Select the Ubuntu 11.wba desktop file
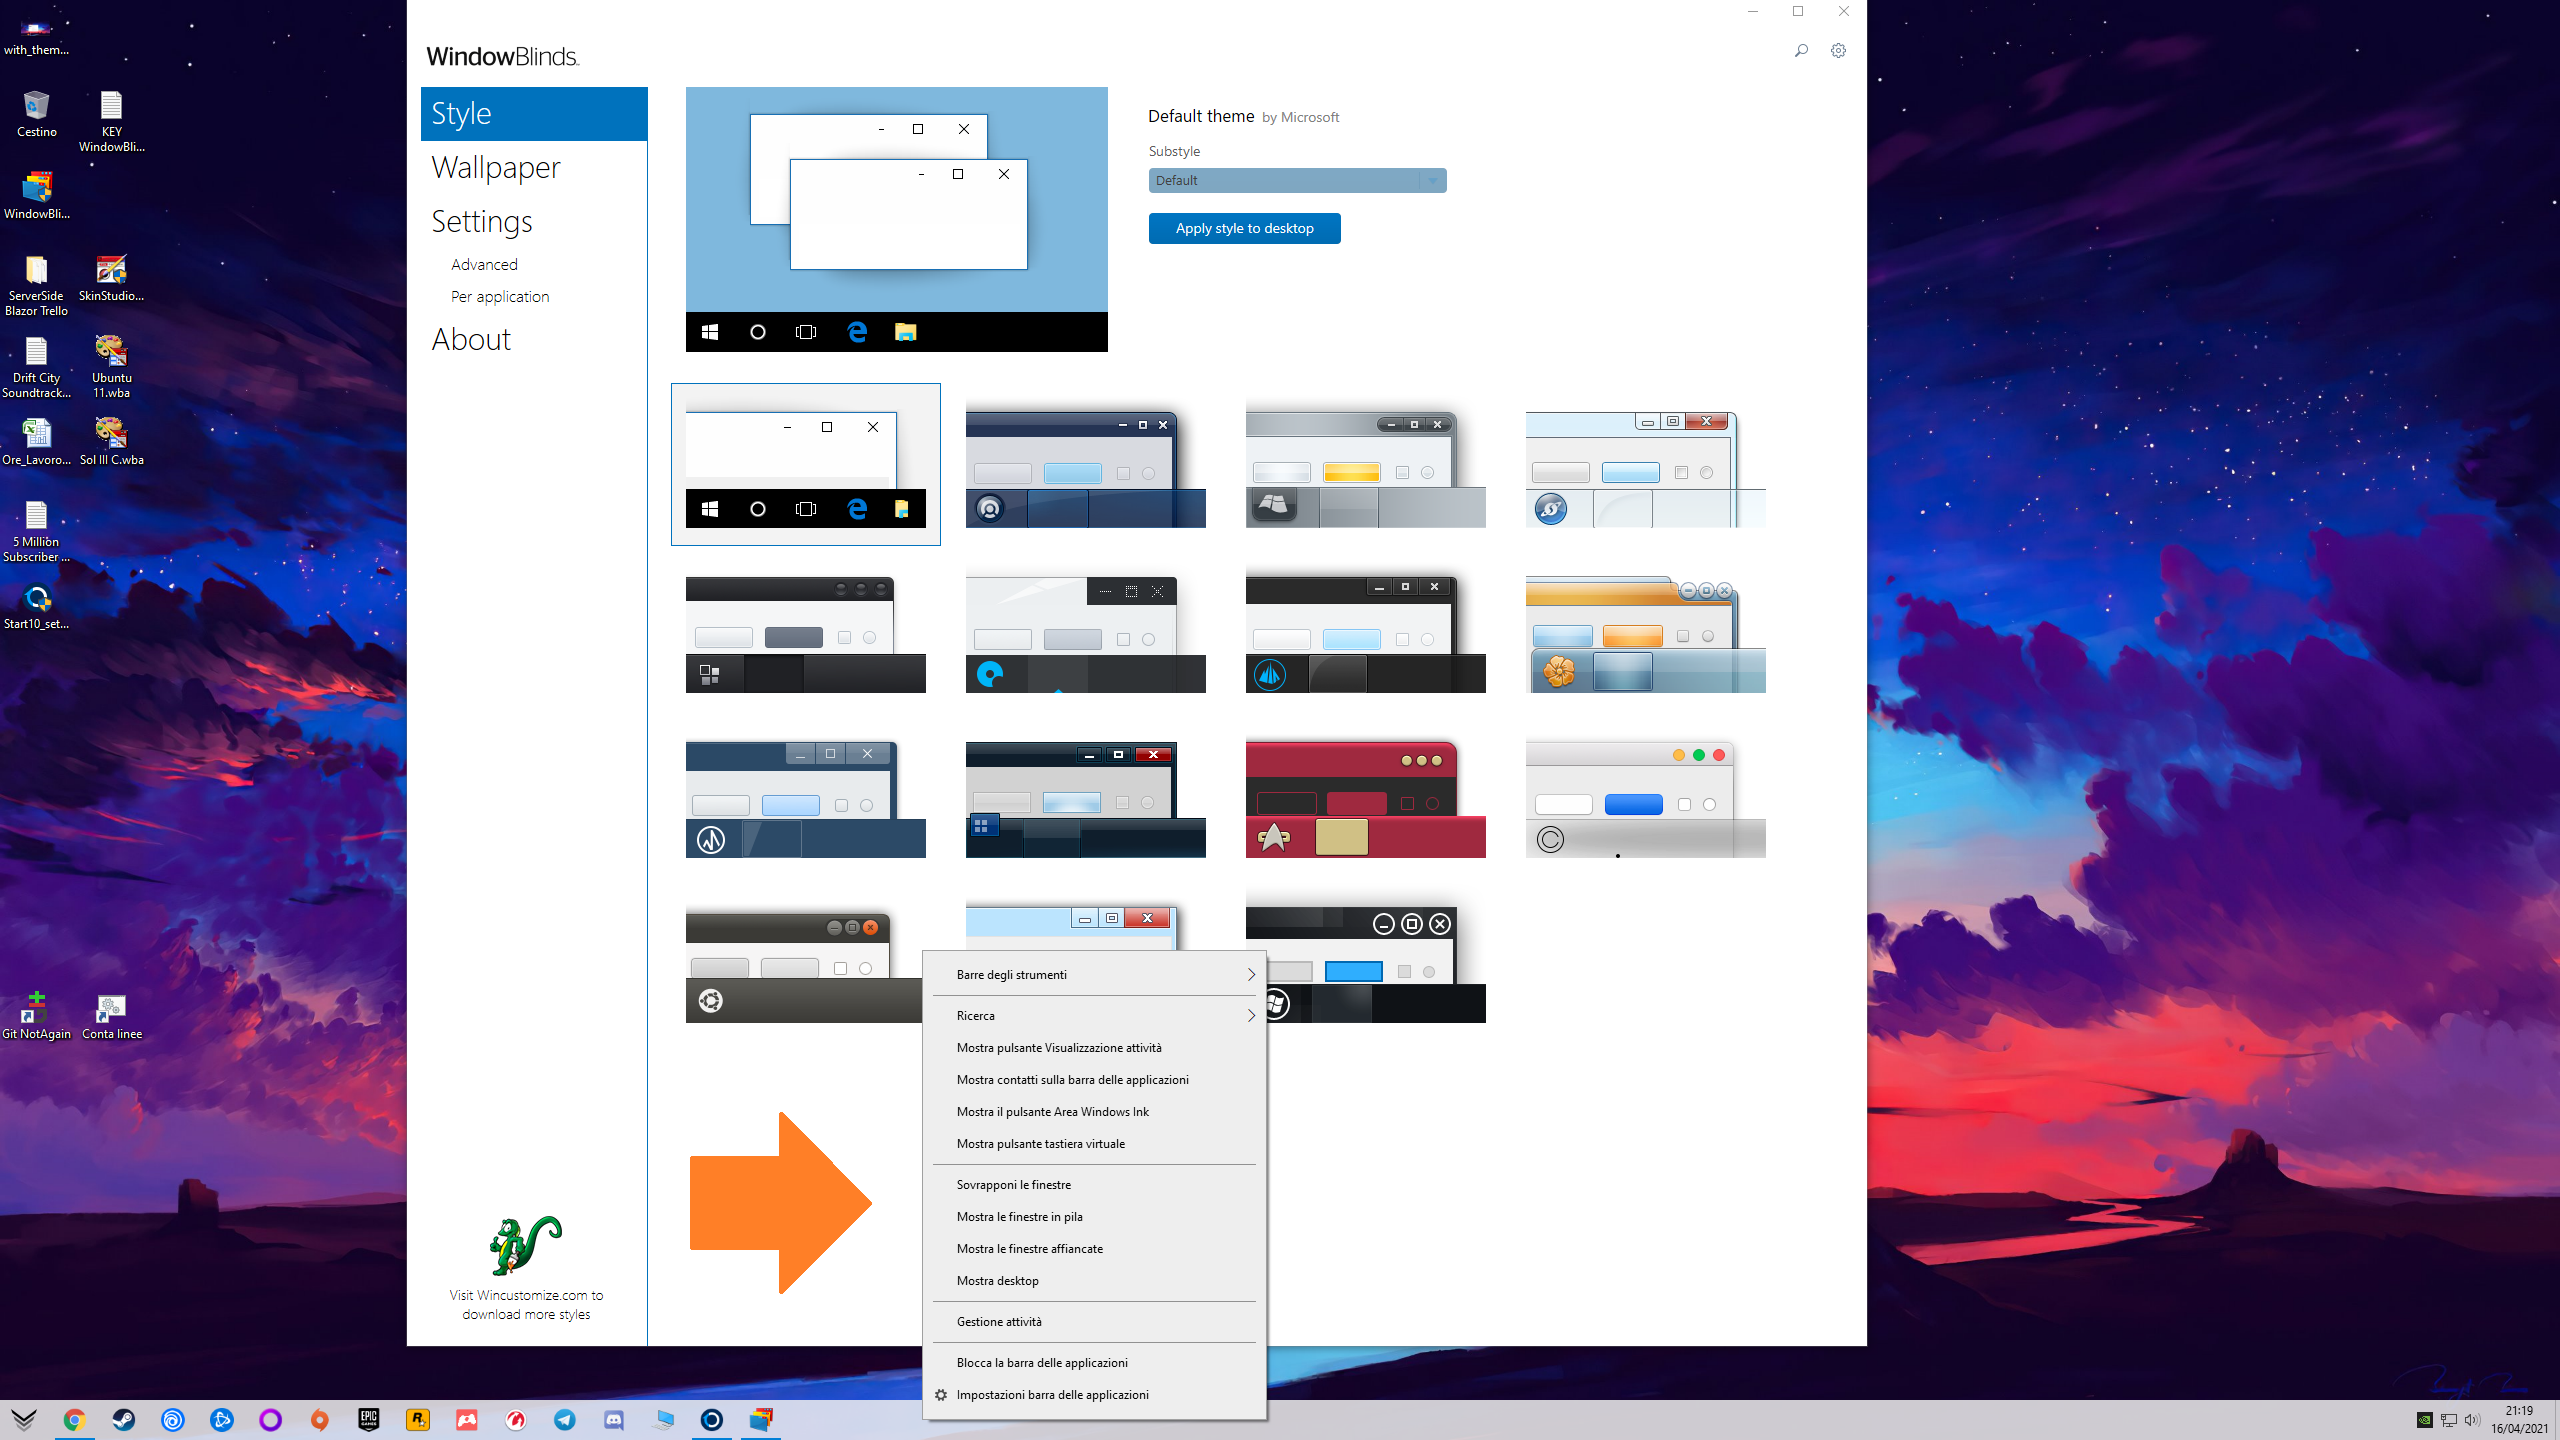The width and height of the screenshot is (2560, 1440). coord(111,367)
